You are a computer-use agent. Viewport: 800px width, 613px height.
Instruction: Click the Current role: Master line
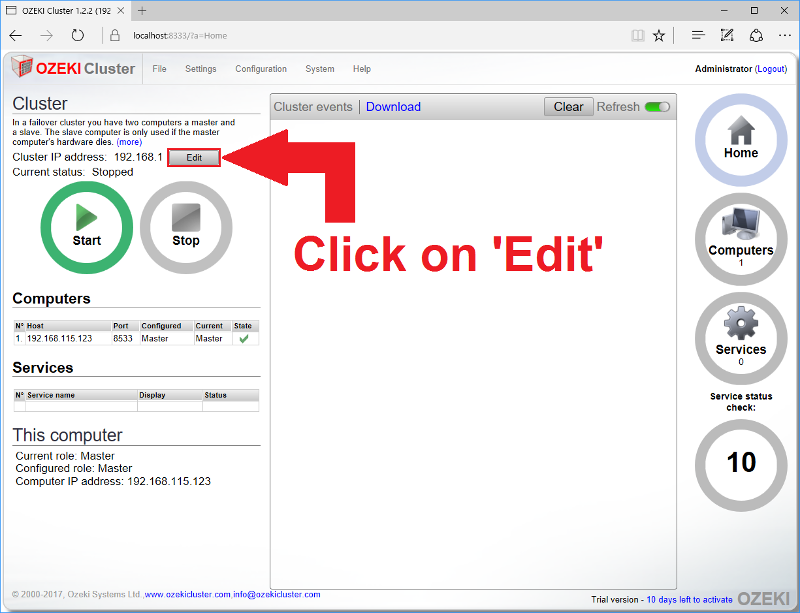(x=65, y=456)
